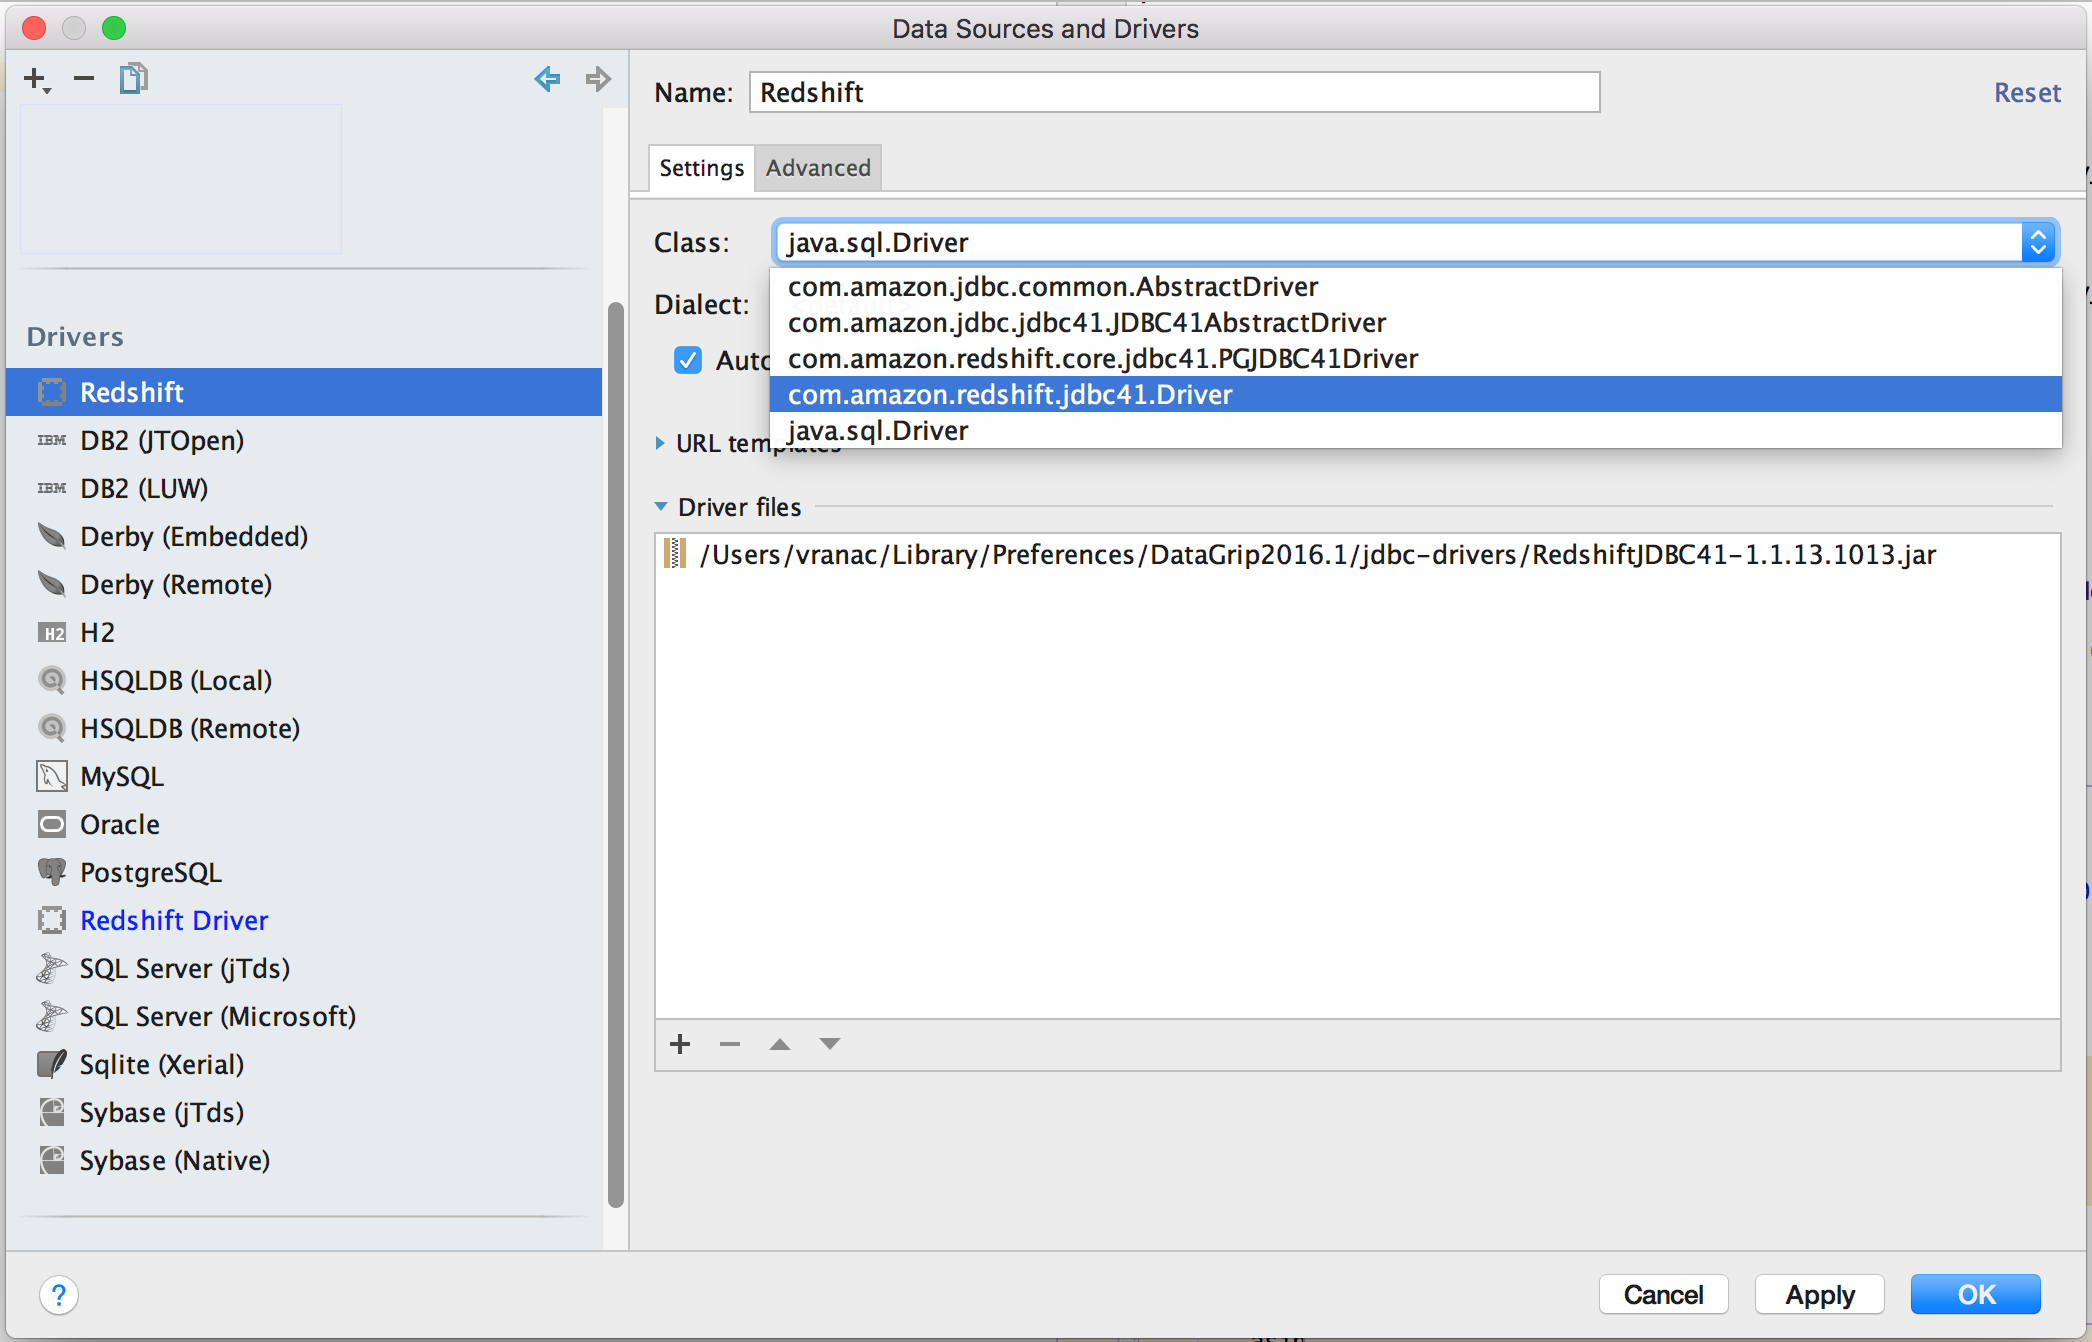Select DB2 (LUW) driver

point(304,488)
